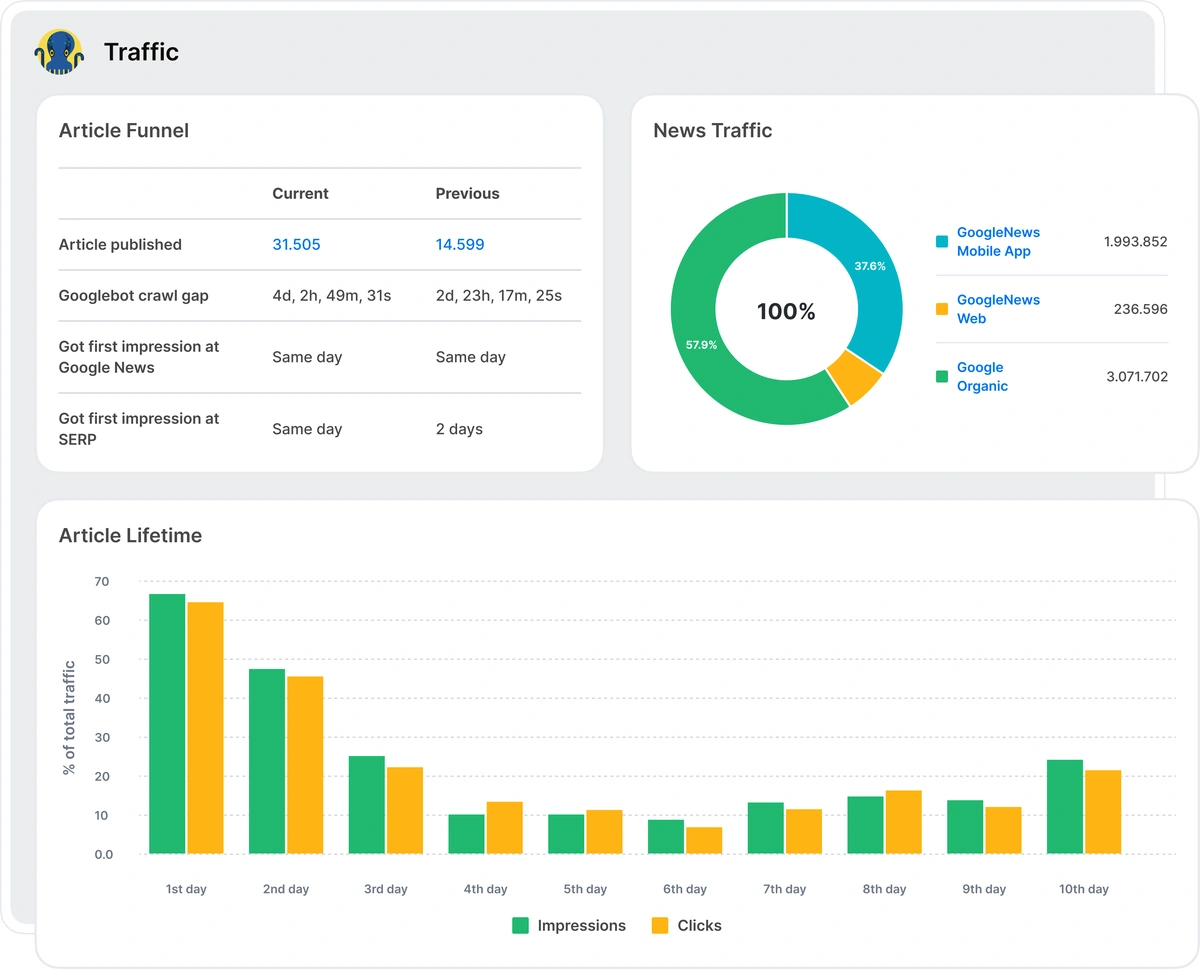Click the green Google Organic legend square
The image size is (1200, 969).
pyautogui.click(x=941, y=377)
